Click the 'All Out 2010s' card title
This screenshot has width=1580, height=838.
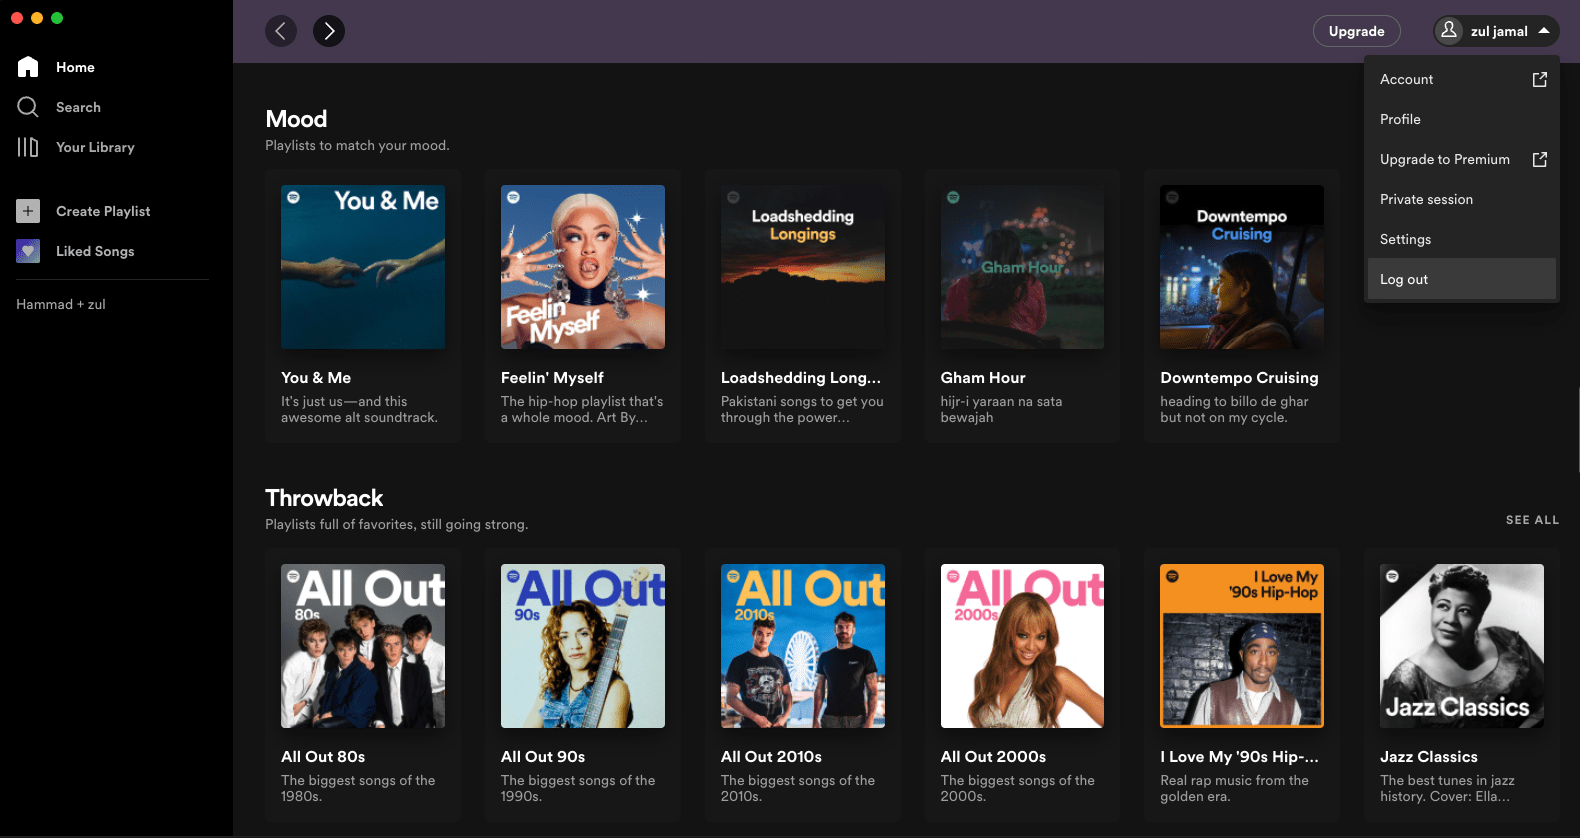click(771, 757)
